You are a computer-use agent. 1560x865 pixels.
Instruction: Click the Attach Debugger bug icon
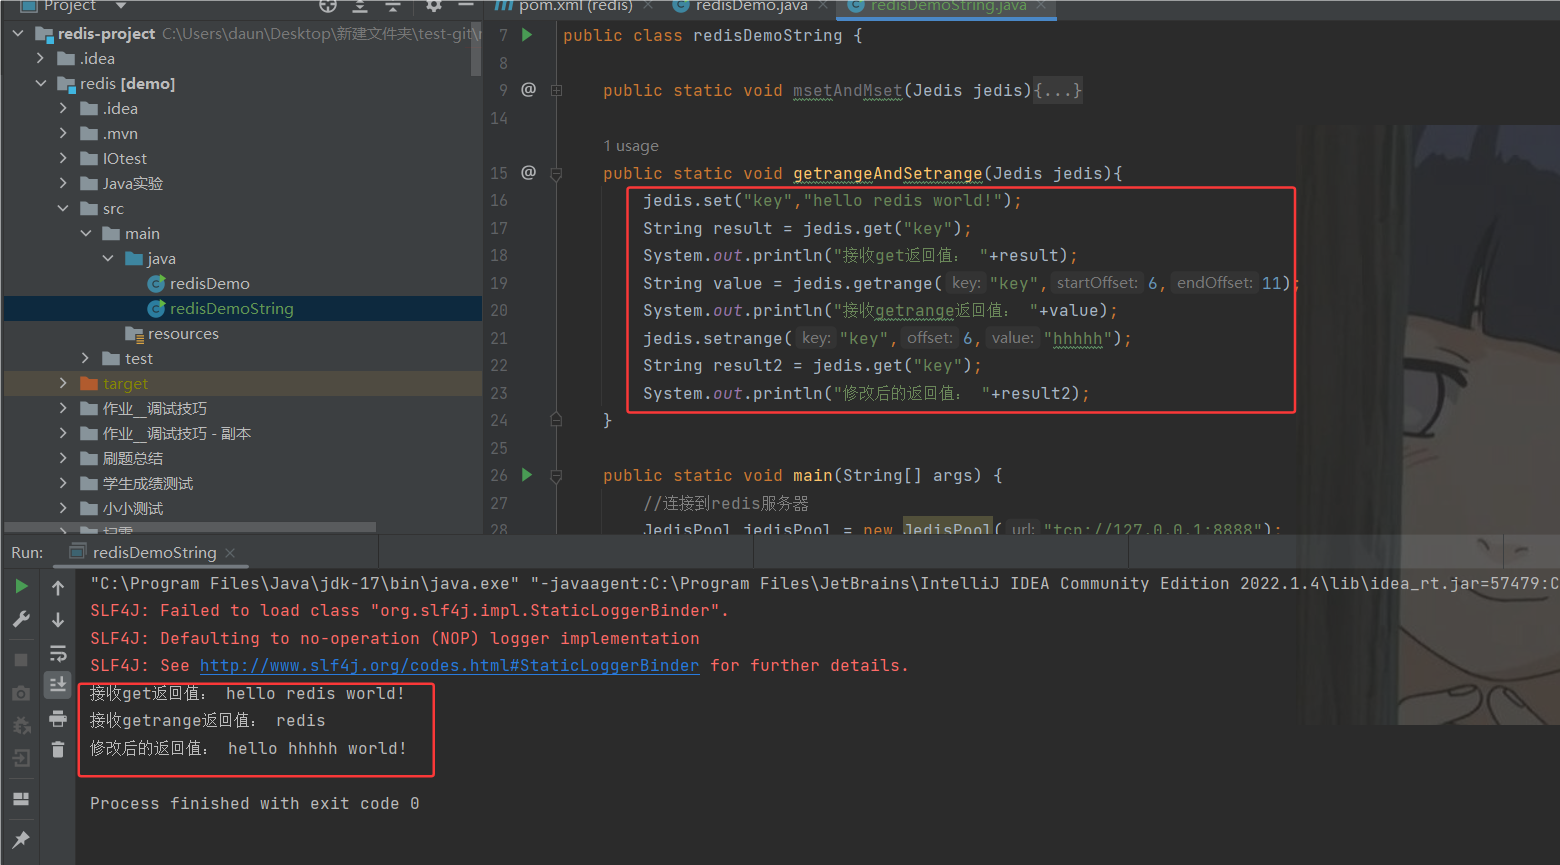(x=21, y=726)
